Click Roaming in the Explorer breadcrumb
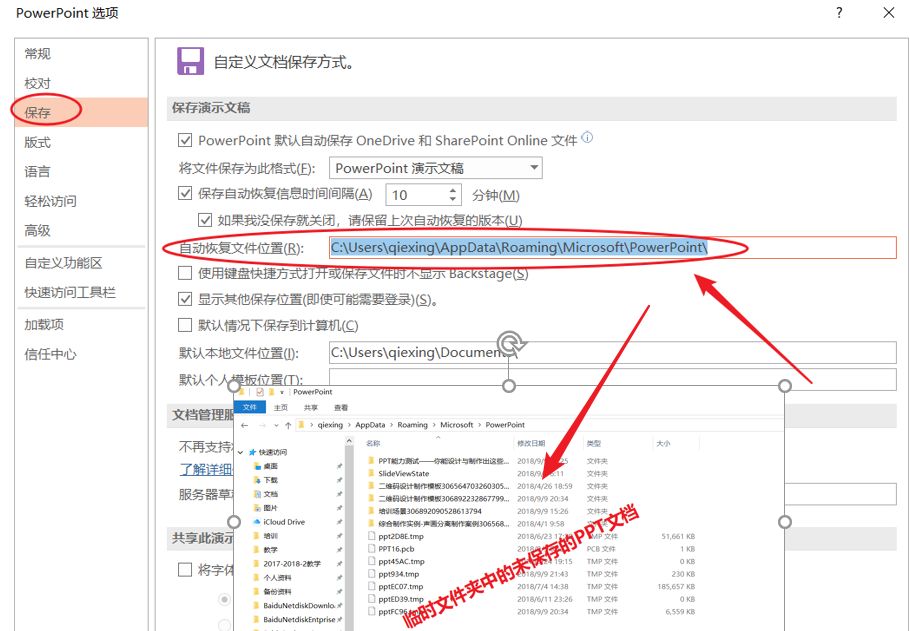 (x=413, y=425)
